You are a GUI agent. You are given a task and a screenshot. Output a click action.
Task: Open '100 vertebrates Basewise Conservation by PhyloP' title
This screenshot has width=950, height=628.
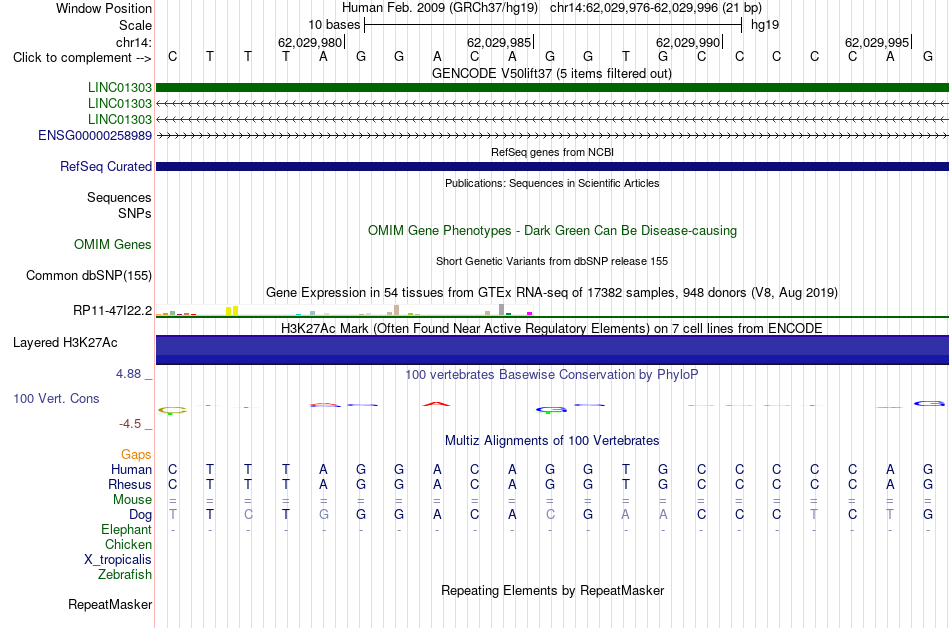(552, 375)
